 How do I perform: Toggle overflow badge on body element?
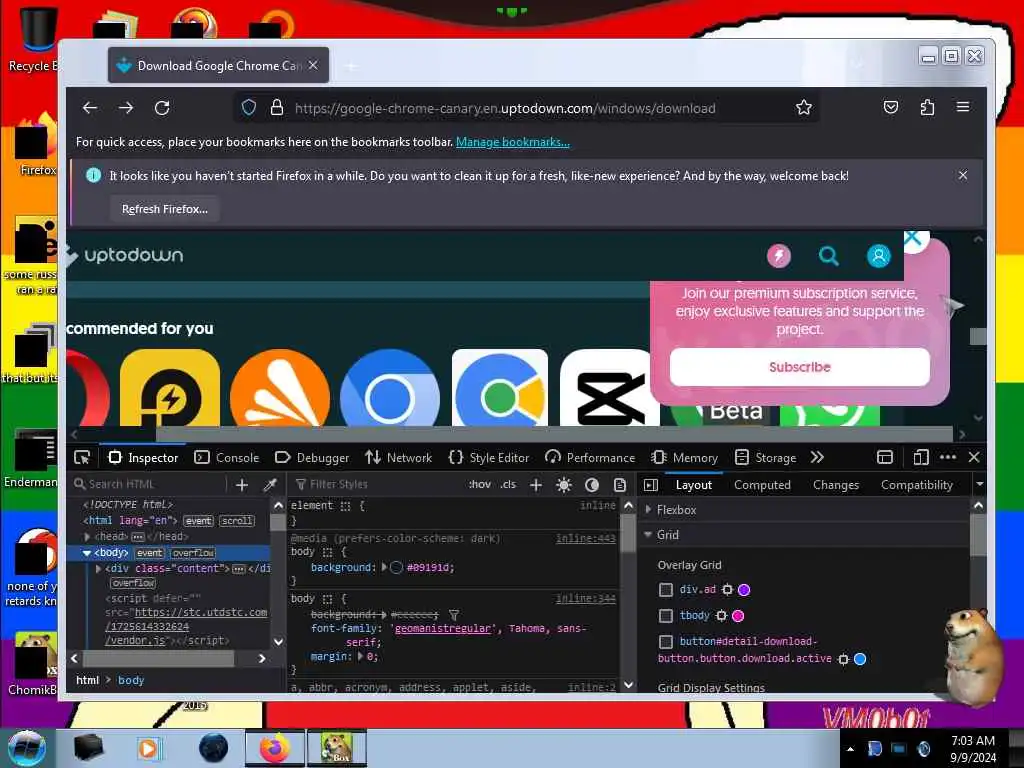pyautogui.click(x=193, y=552)
